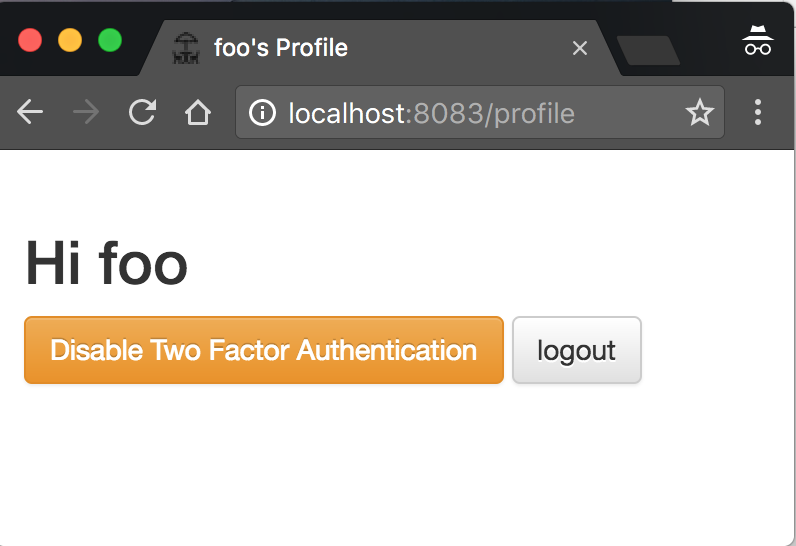Image resolution: width=796 pixels, height=546 pixels.
Task: Minimize the window with the yellow button
Action: [70, 41]
